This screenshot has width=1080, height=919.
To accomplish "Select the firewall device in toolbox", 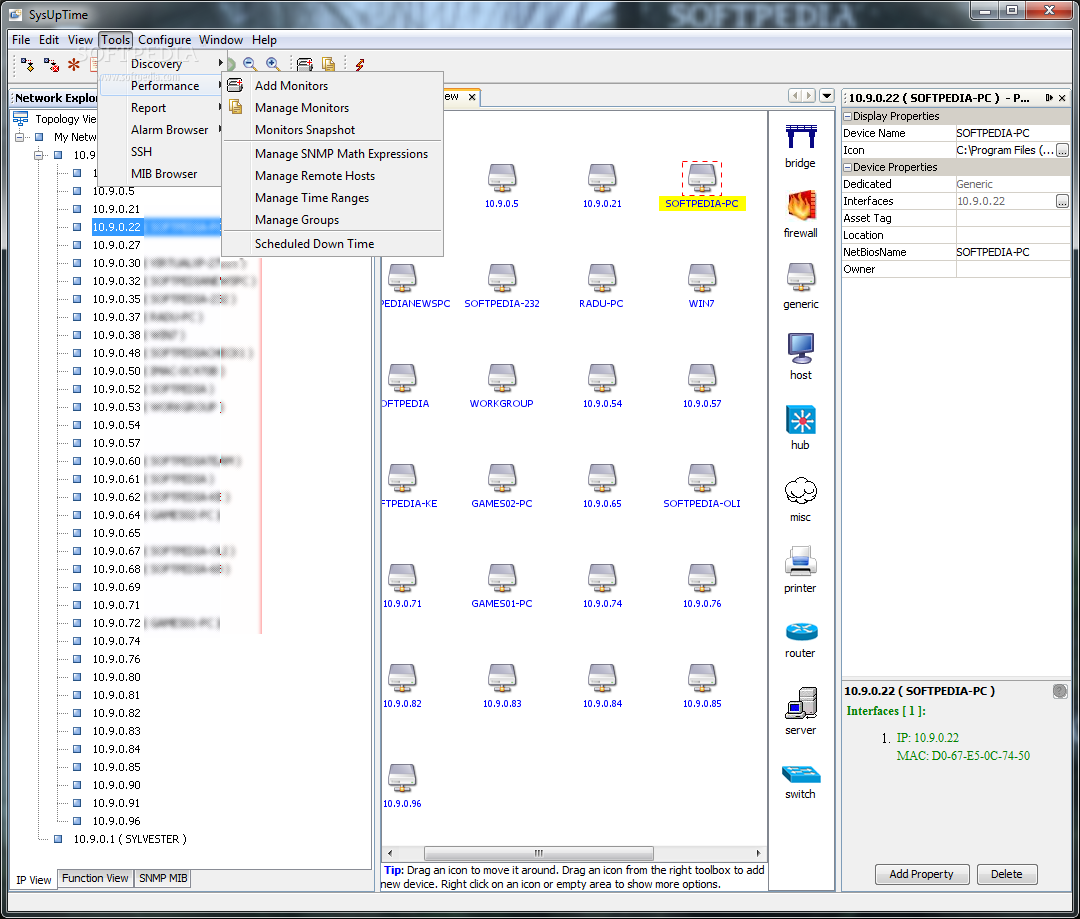I will point(800,215).
